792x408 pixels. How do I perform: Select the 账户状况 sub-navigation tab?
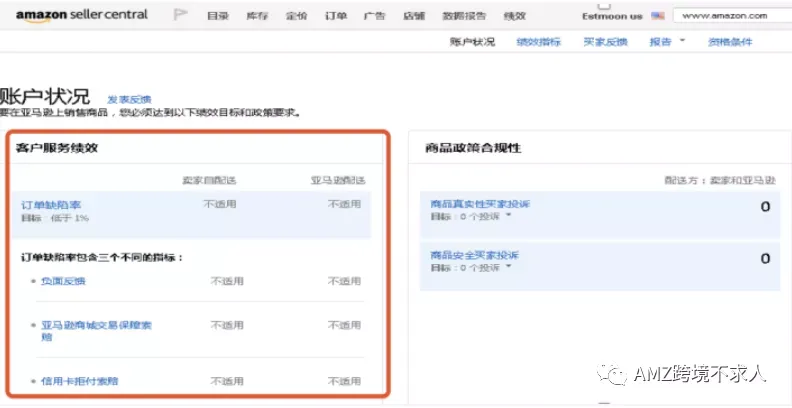click(x=472, y=42)
